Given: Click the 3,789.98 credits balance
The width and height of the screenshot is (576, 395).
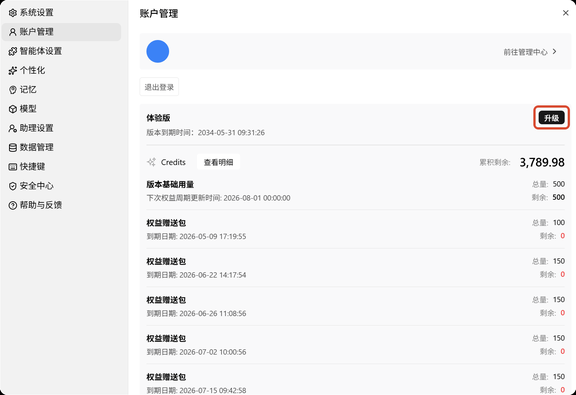Looking at the screenshot, I should tap(542, 162).
